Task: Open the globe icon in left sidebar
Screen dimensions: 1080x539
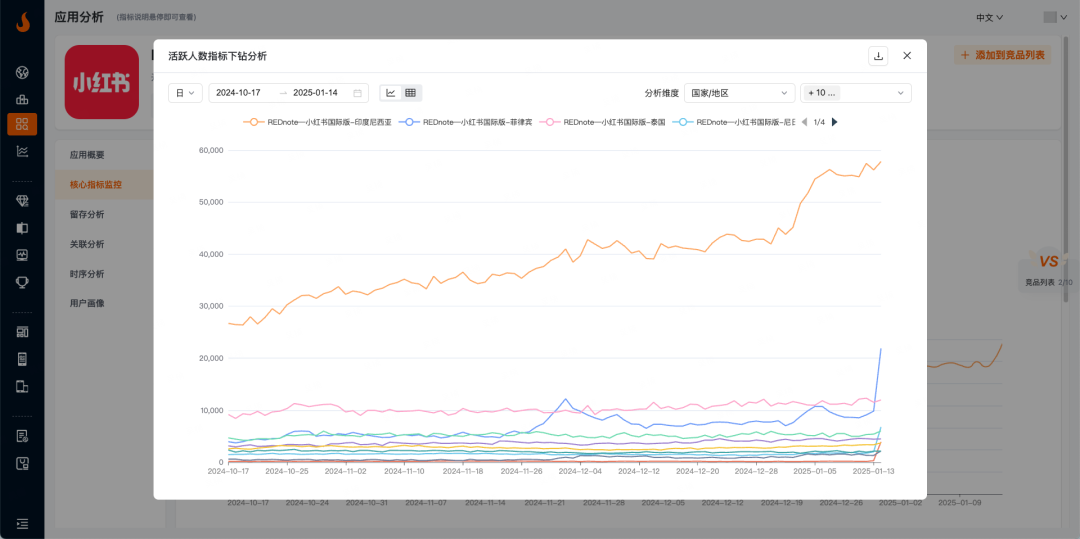Action: click(22, 73)
